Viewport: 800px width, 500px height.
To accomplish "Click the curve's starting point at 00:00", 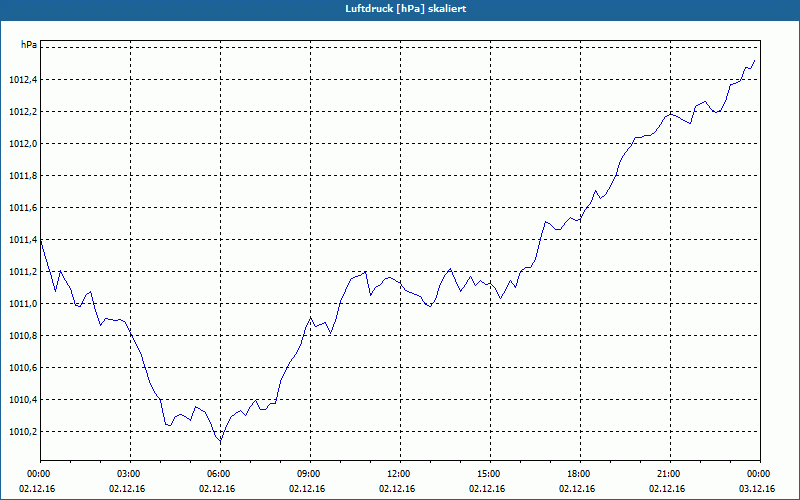I will 41,240.
